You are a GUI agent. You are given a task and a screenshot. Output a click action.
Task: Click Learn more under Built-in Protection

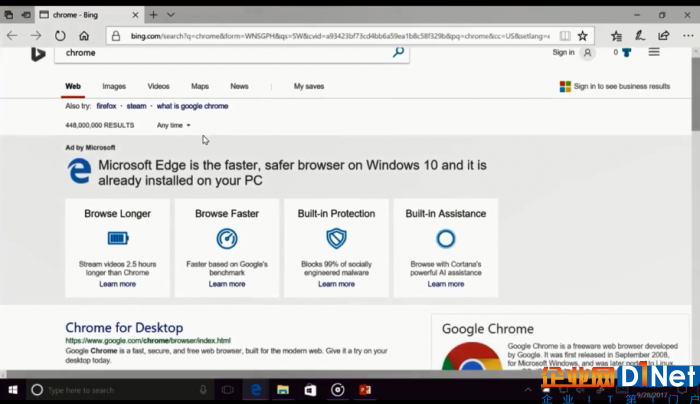tap(336, 284)
